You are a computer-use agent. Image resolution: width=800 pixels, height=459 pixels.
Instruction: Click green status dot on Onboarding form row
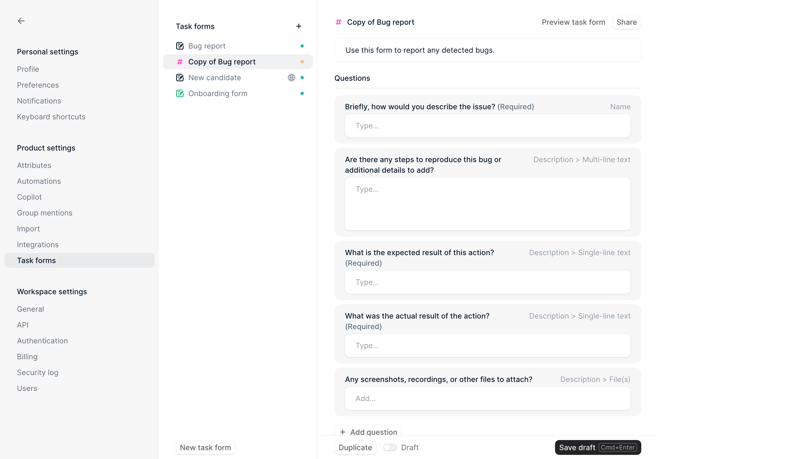[302, 93]
